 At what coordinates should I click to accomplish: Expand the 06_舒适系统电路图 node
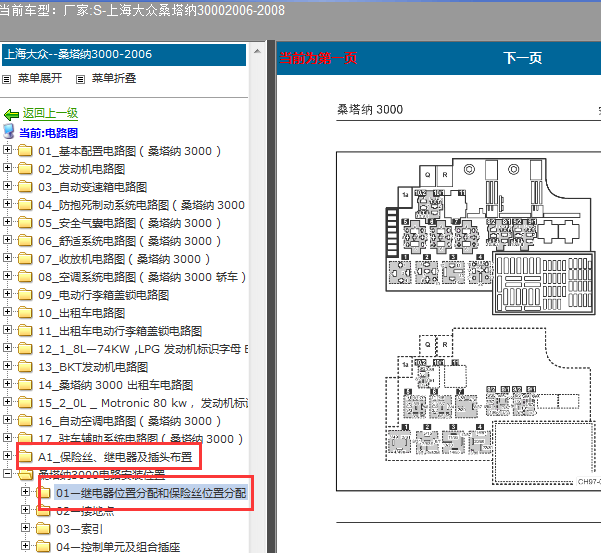click(x=7, y=240)
